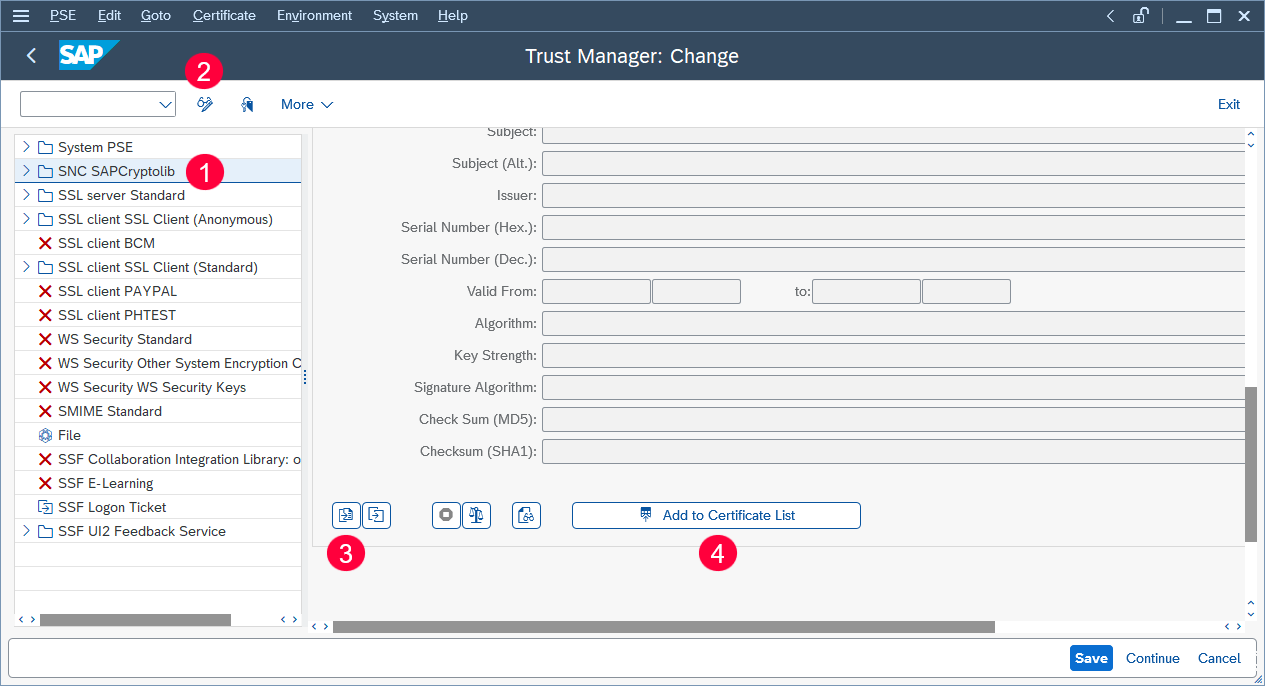Expand the SNC SAPCryptolib node
Image resolution: width=1265 pixels, height=686 pixels.
coord(26,171)
